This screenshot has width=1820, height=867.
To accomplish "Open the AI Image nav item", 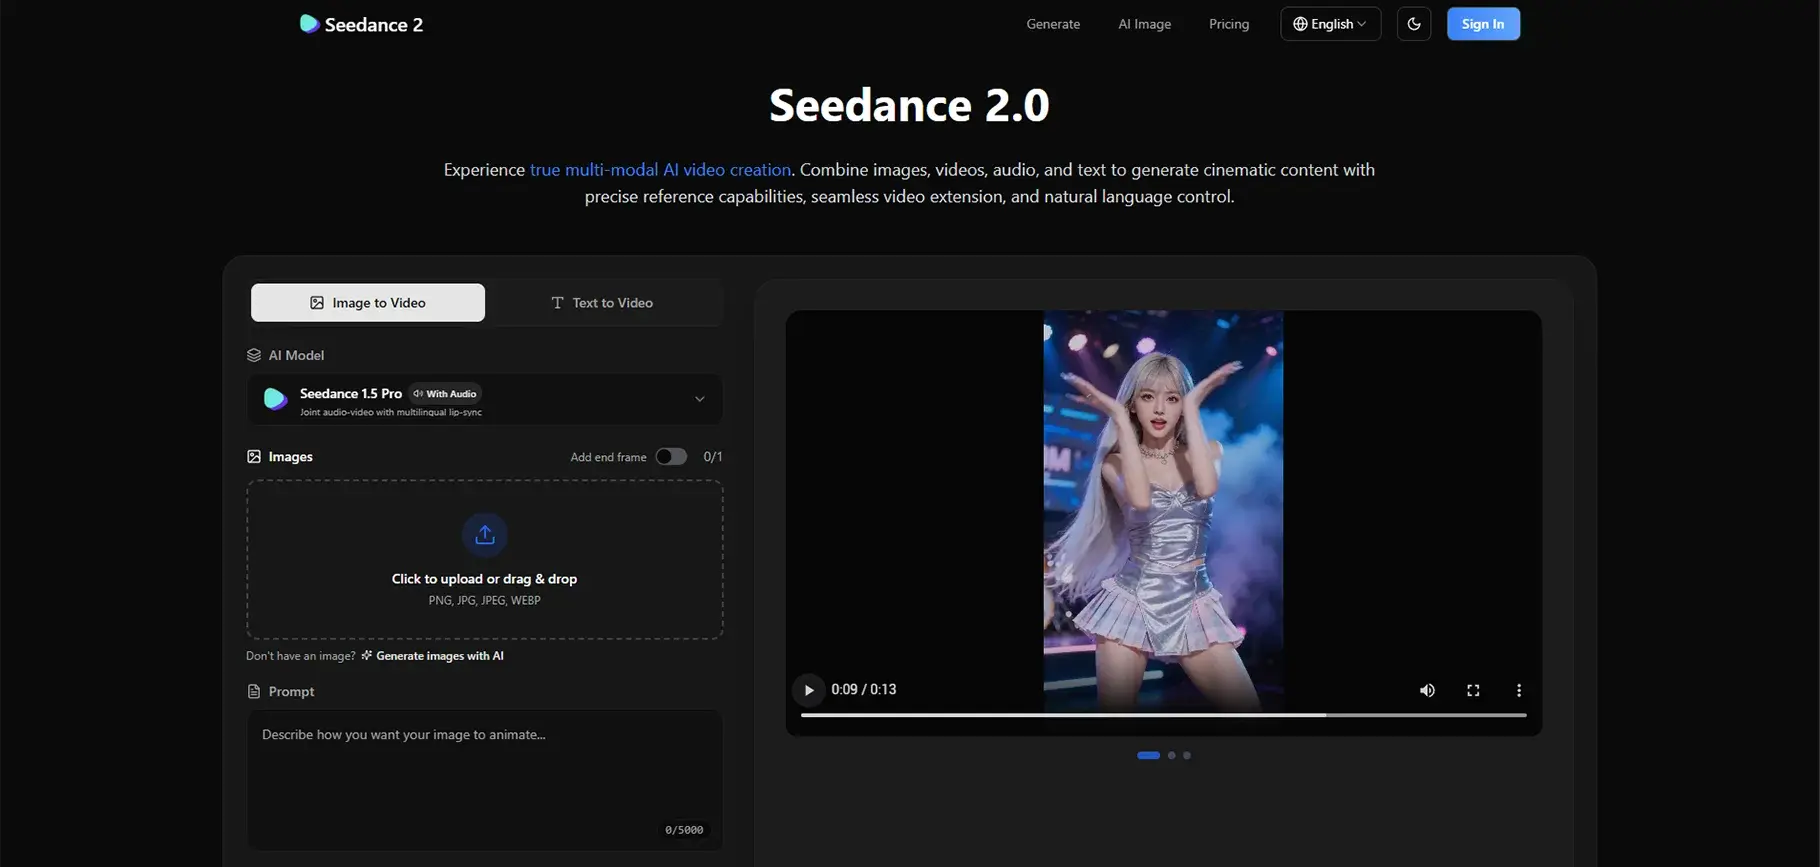I will pyautogui.click(x=1144, y=24).
